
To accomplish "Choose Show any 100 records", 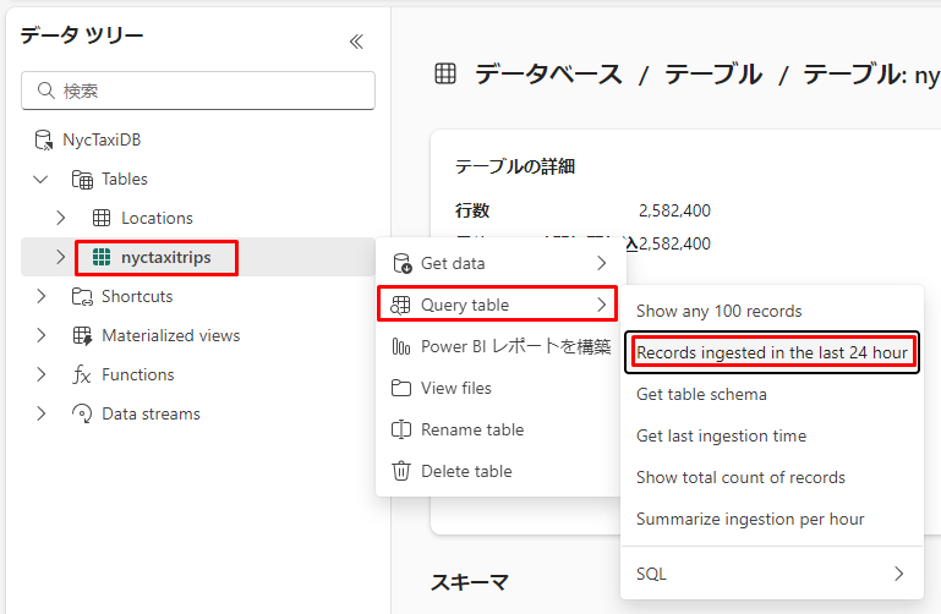I will [719, 311].
